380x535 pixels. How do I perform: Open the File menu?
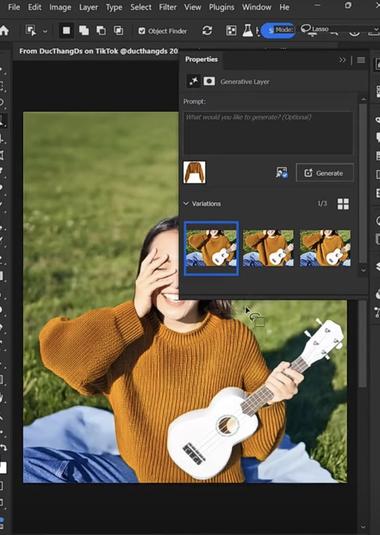coord(14,7)
